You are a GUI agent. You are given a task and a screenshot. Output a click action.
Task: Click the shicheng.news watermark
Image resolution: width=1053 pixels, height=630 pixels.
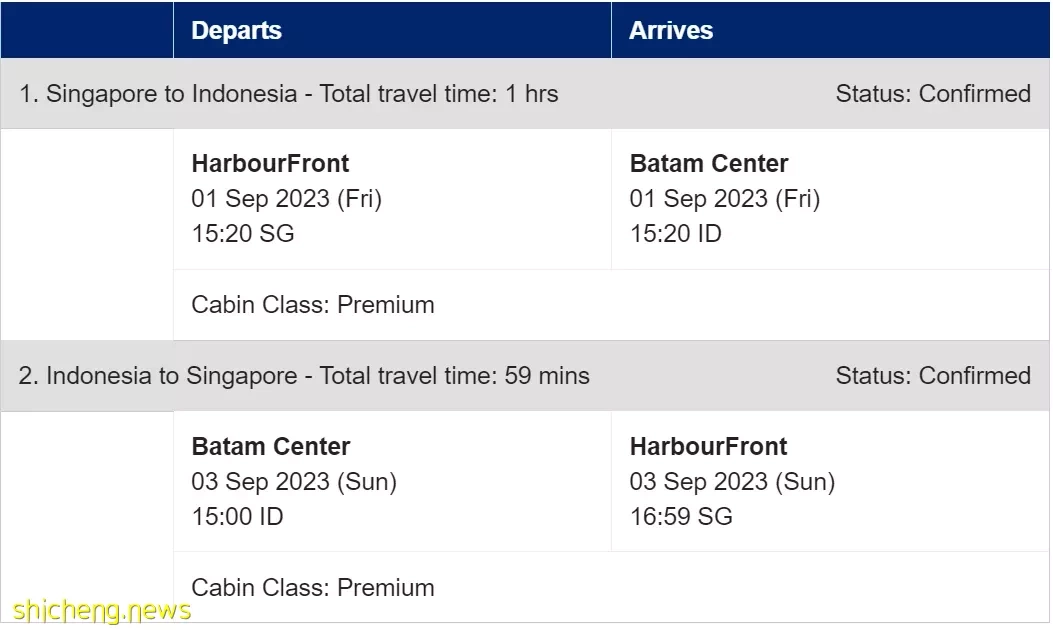tap(102, 611)
